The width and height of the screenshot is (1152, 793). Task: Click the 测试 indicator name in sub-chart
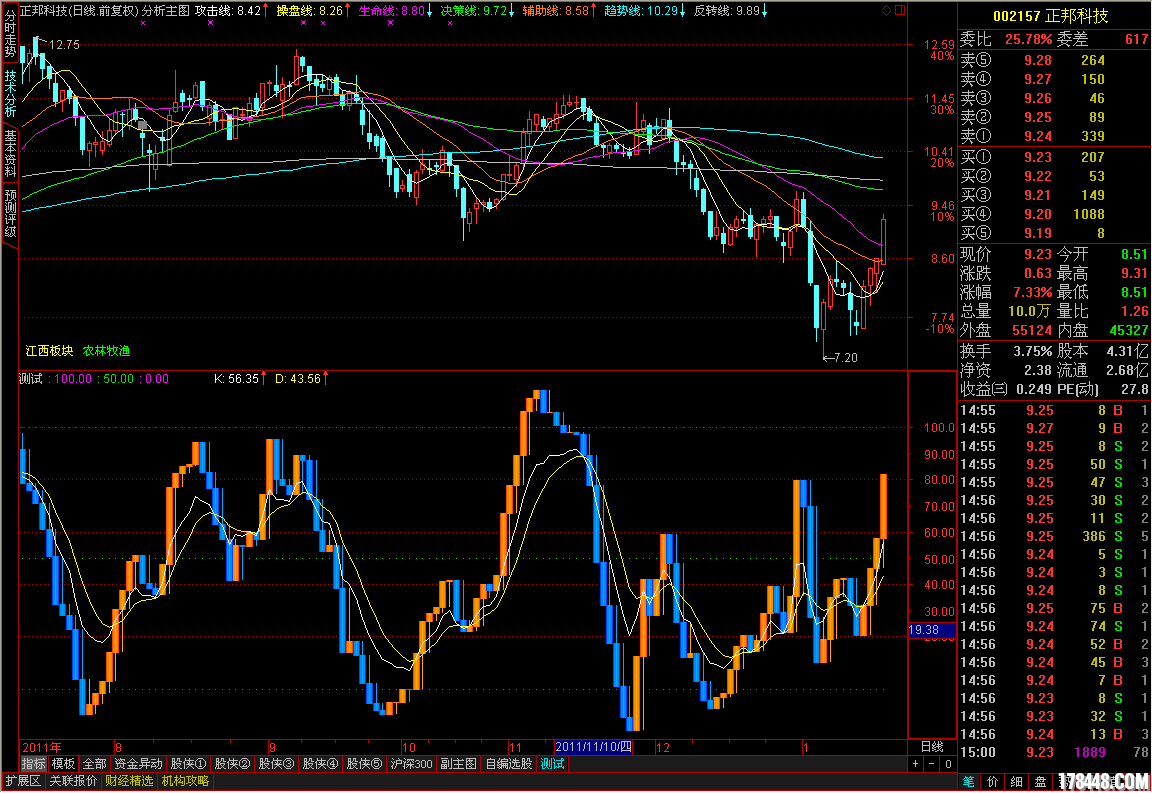coord(30,378)
